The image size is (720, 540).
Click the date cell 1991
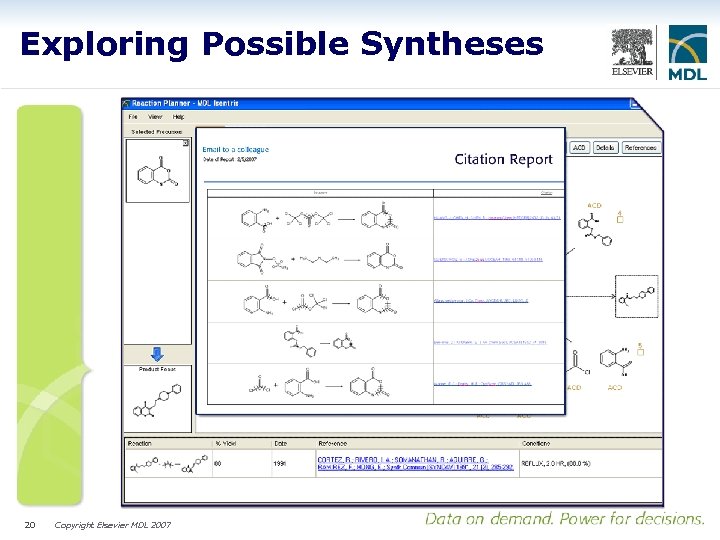280,464
